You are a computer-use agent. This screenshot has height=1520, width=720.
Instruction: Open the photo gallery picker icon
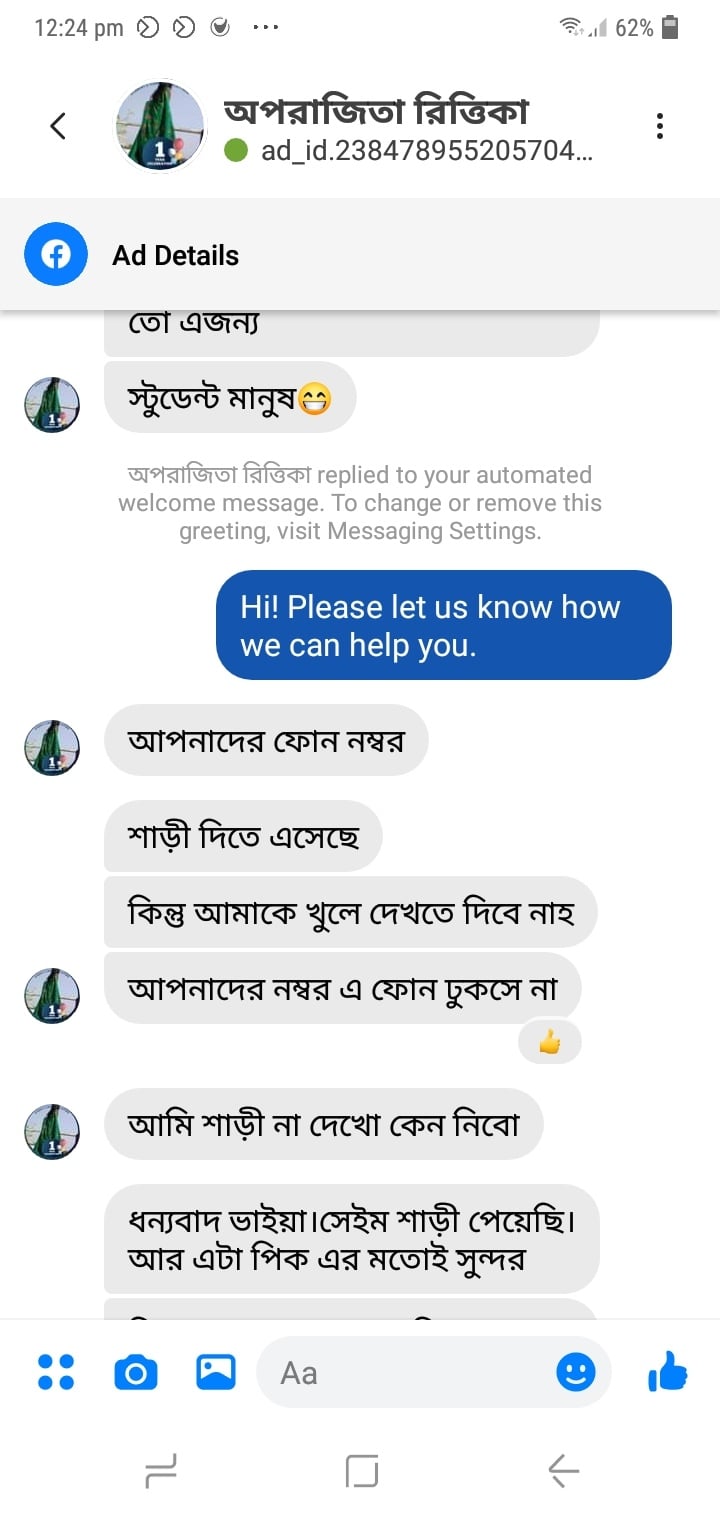216,1372
